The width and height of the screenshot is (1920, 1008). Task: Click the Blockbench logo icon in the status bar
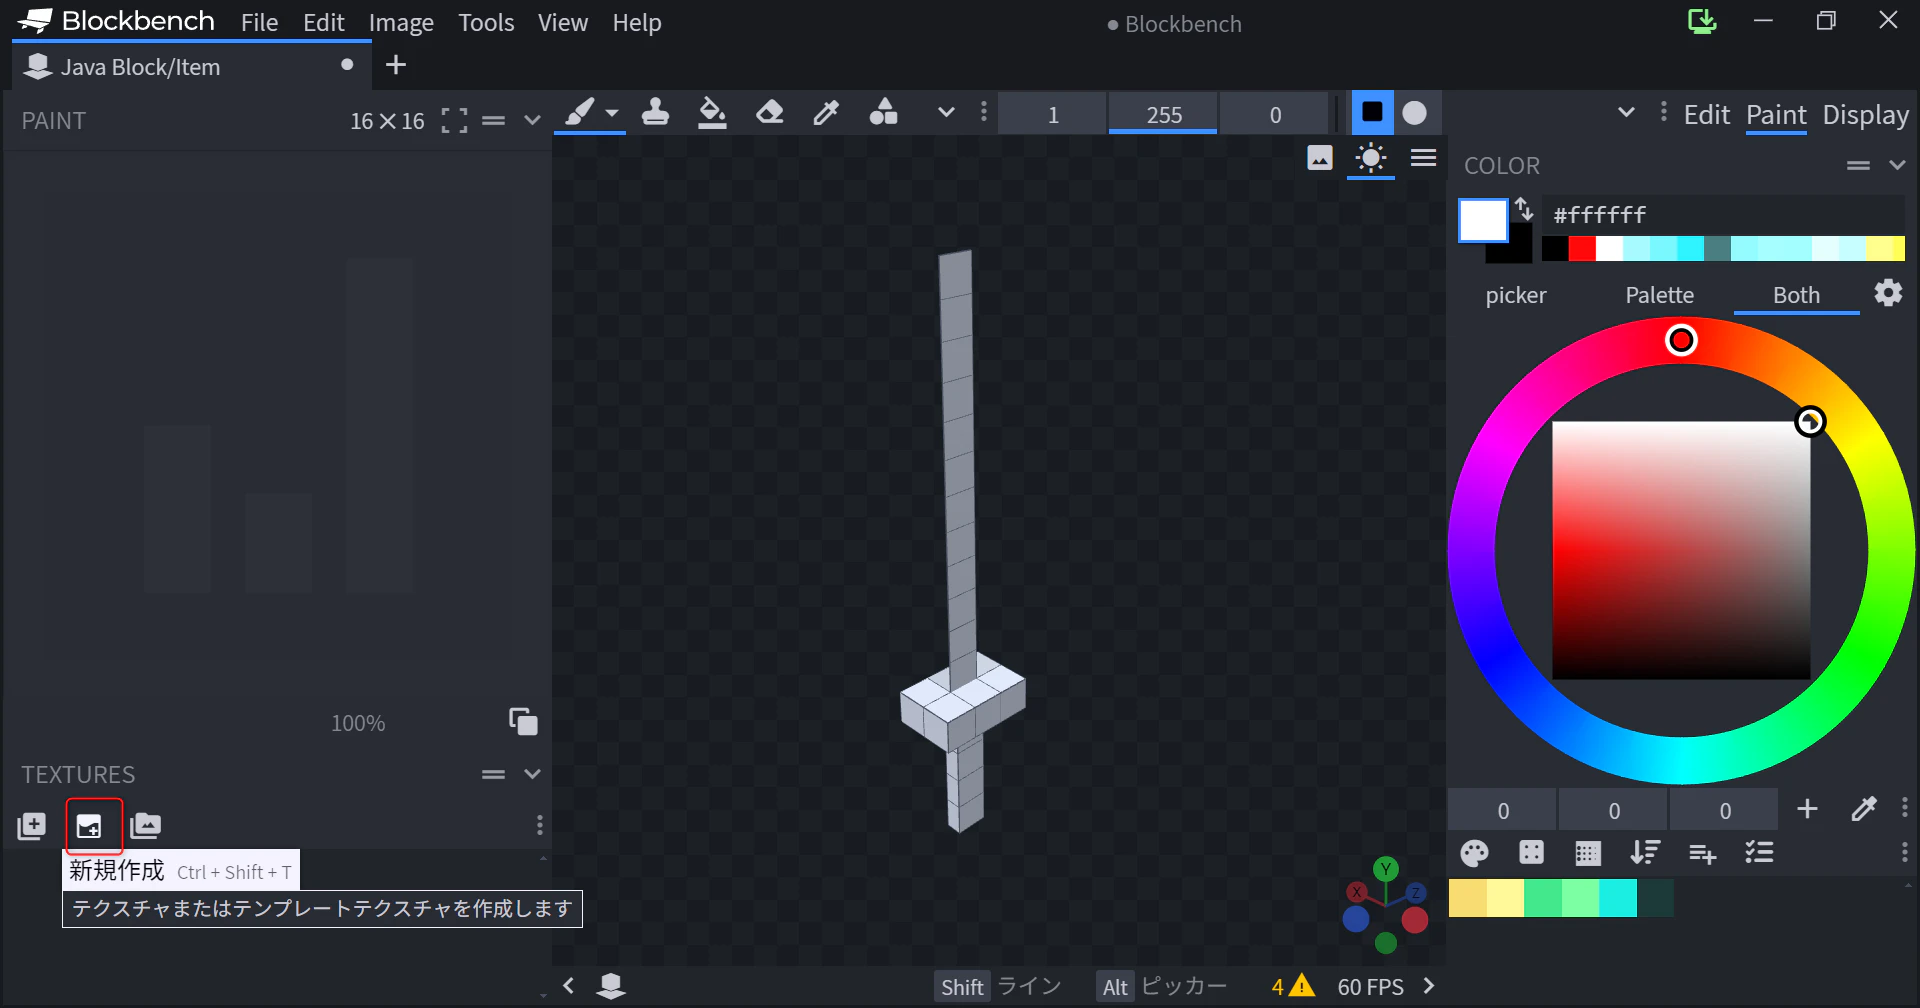pyautogui.click(x=611, y=986)
